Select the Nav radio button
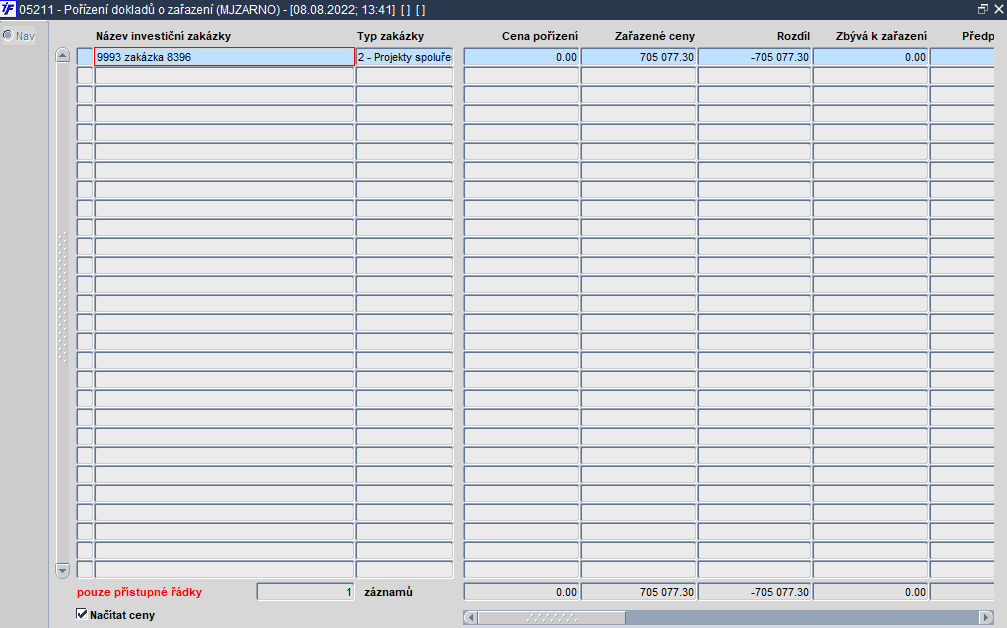Screen dimensions: 1007x628 (x=8, y=36)
